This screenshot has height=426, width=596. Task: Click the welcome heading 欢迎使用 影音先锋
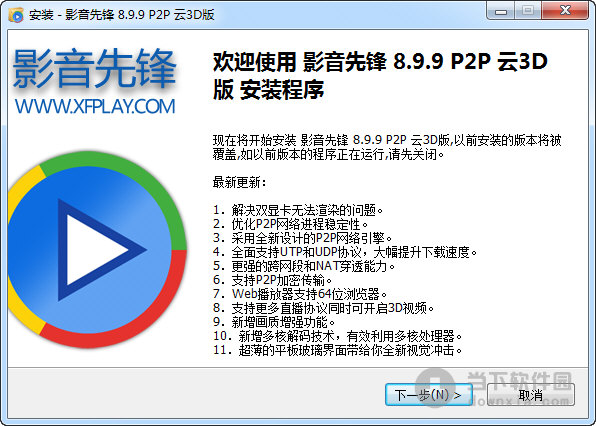coord(380,75)
